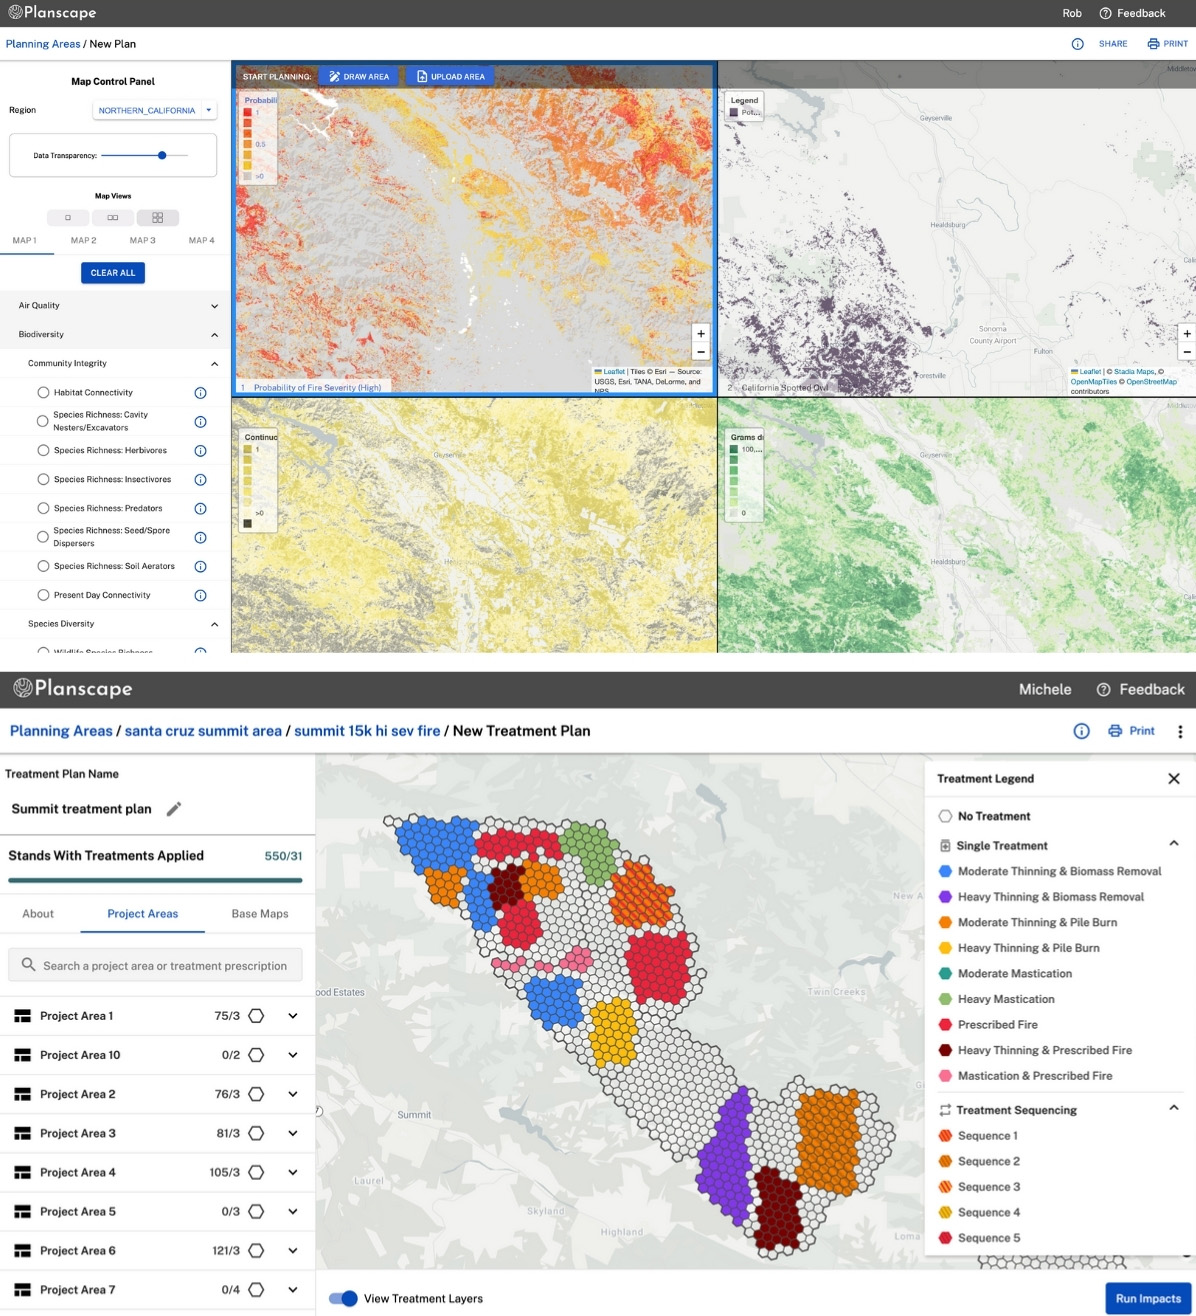
Task: Click the info icon beside SHARE
Action: [1077, 44]
